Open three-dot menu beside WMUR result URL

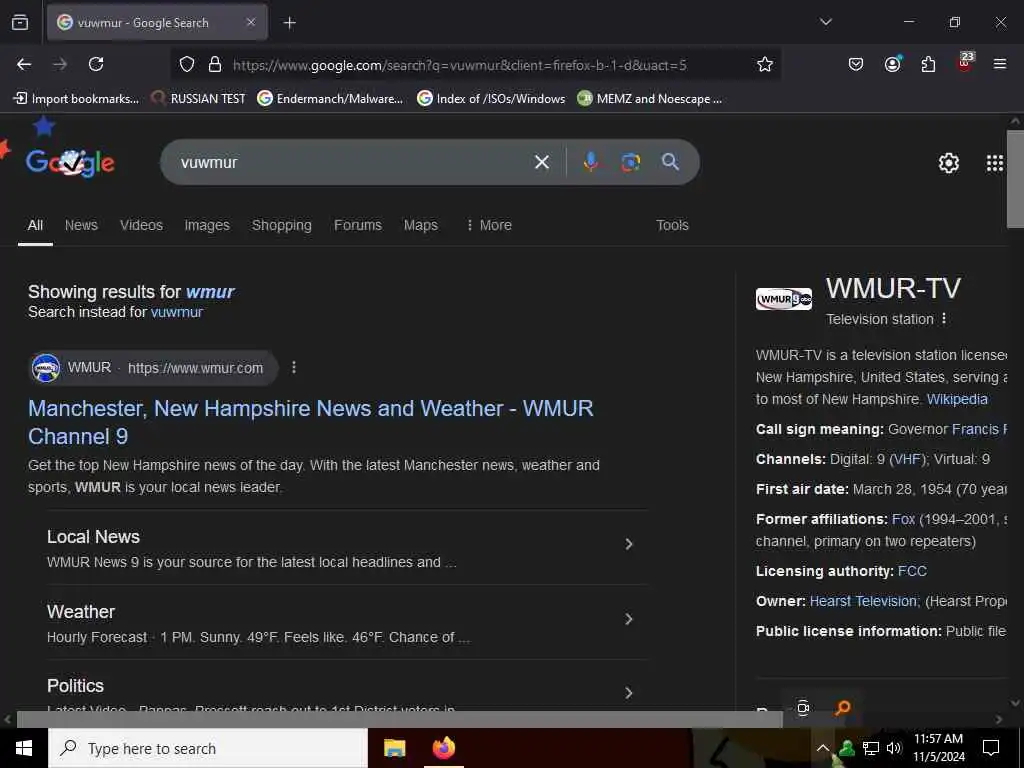(x=294, y=368)
